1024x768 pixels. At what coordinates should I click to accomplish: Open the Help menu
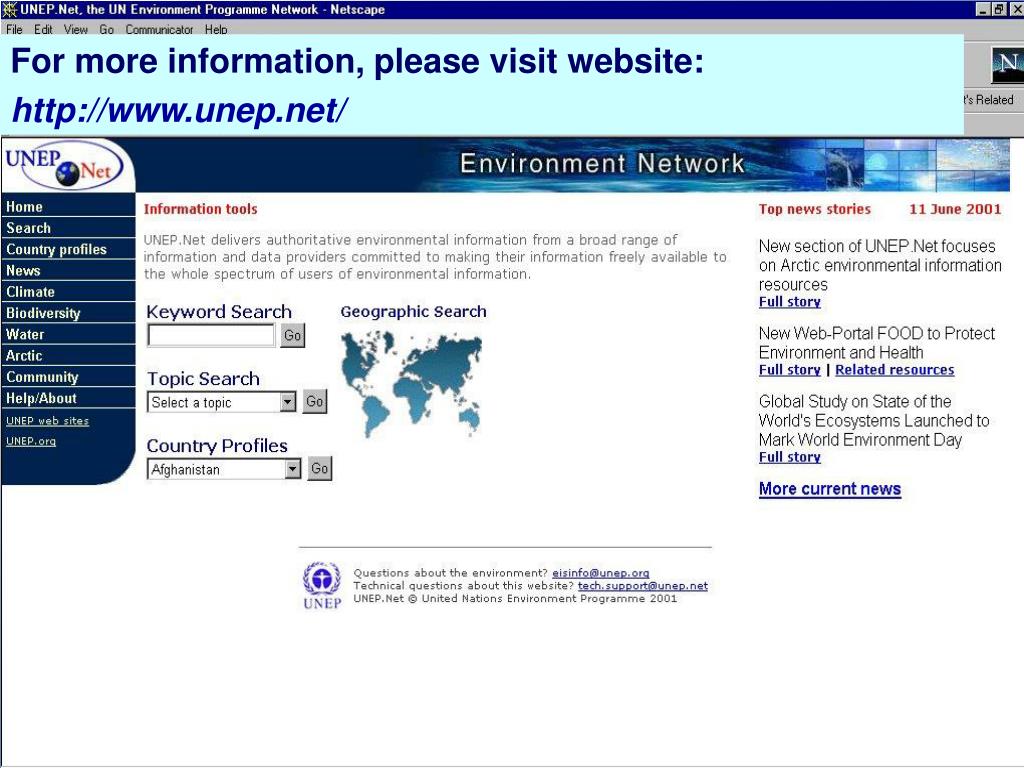coord(216,29)
